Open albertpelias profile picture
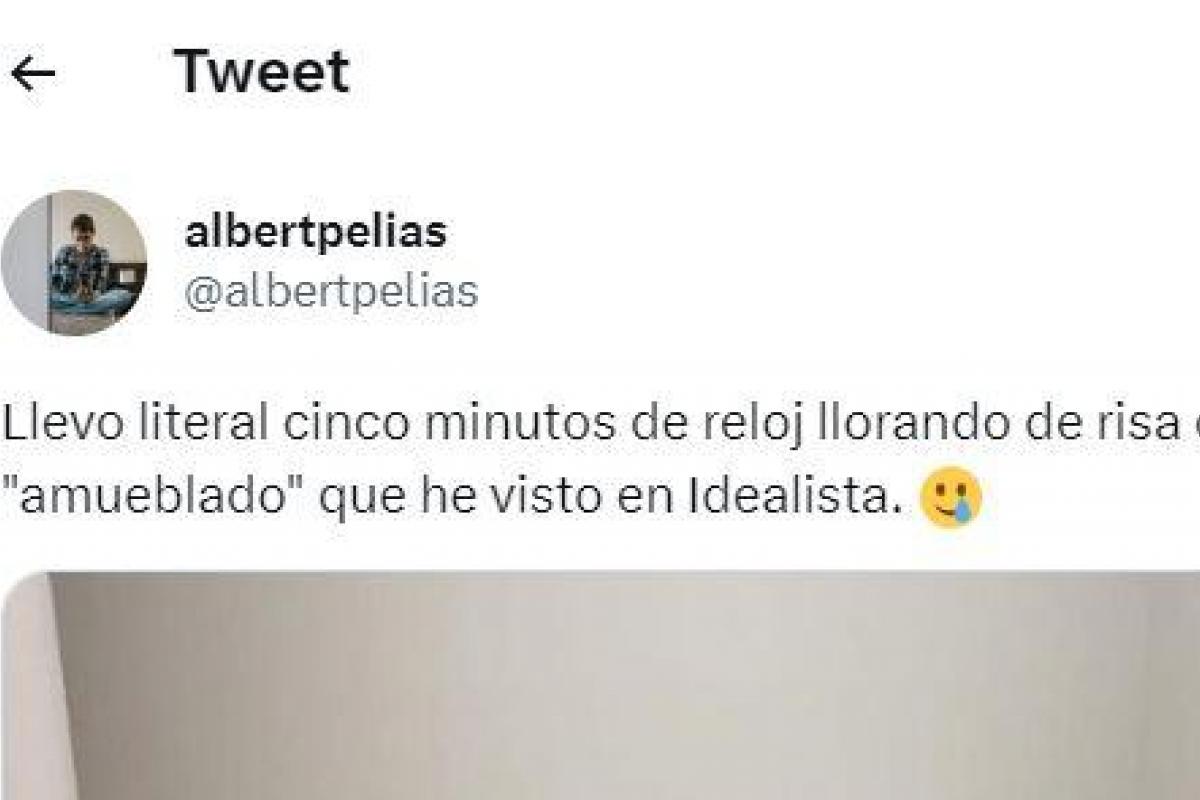 point(74,262)
